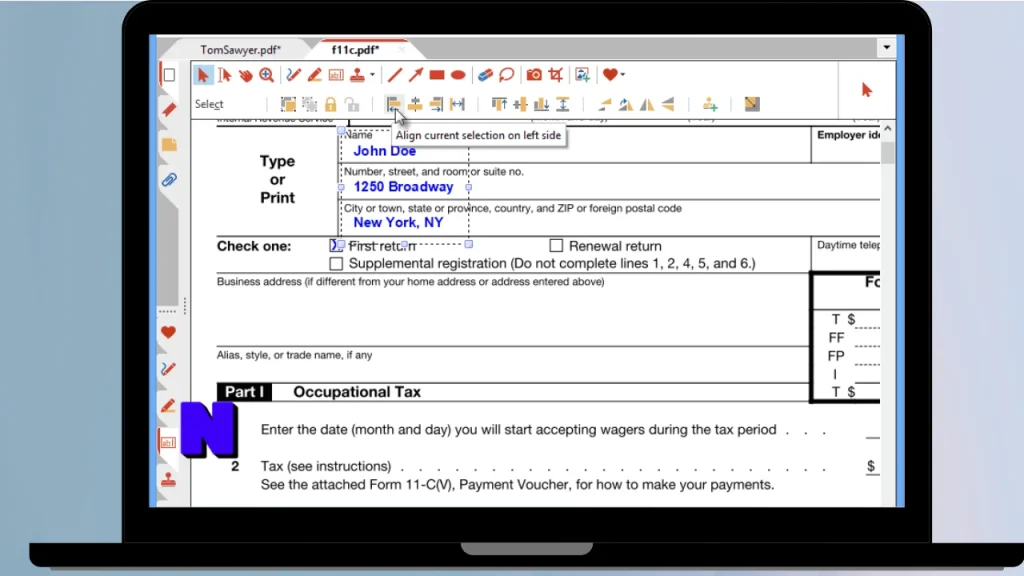This screenshot has height=576, width=1024.
Task: Click the Ungroup objects icon
Action: 310,104
